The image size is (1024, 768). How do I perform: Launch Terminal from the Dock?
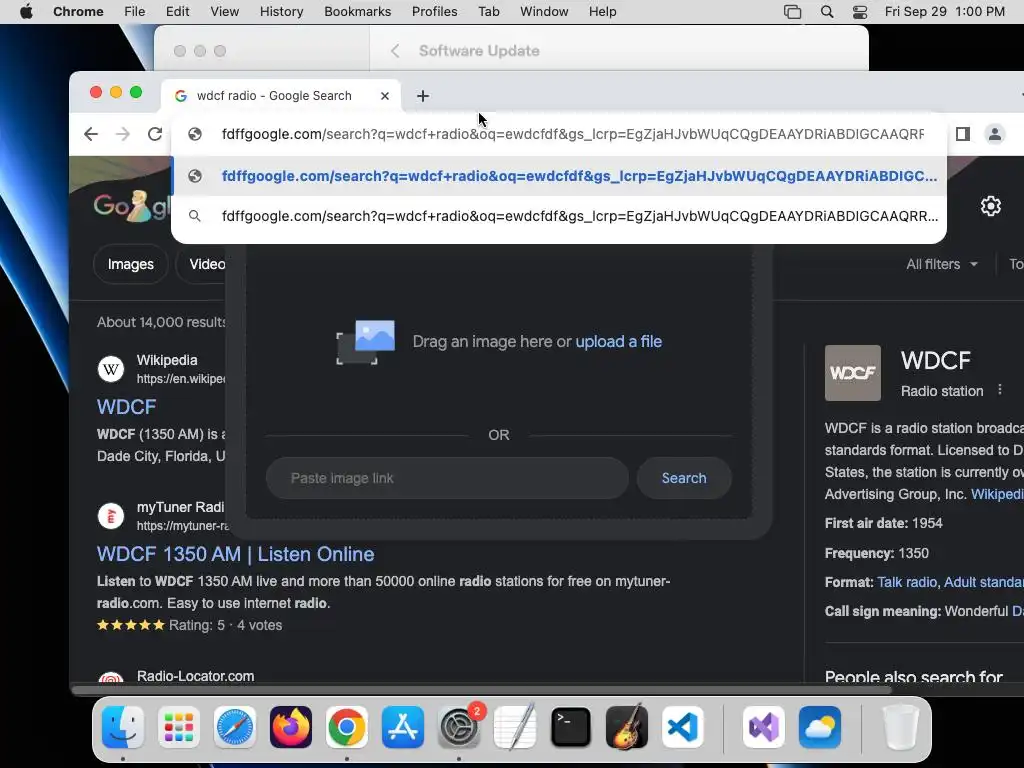(x=571, y=727)
